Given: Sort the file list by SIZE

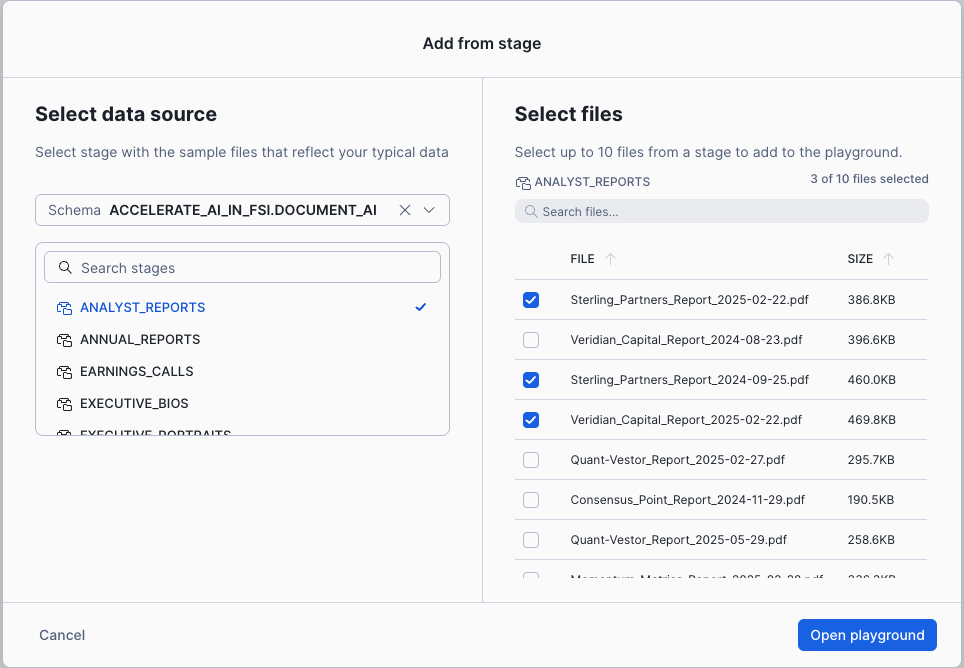Looking at the screenshot, I should pos(861,258).
